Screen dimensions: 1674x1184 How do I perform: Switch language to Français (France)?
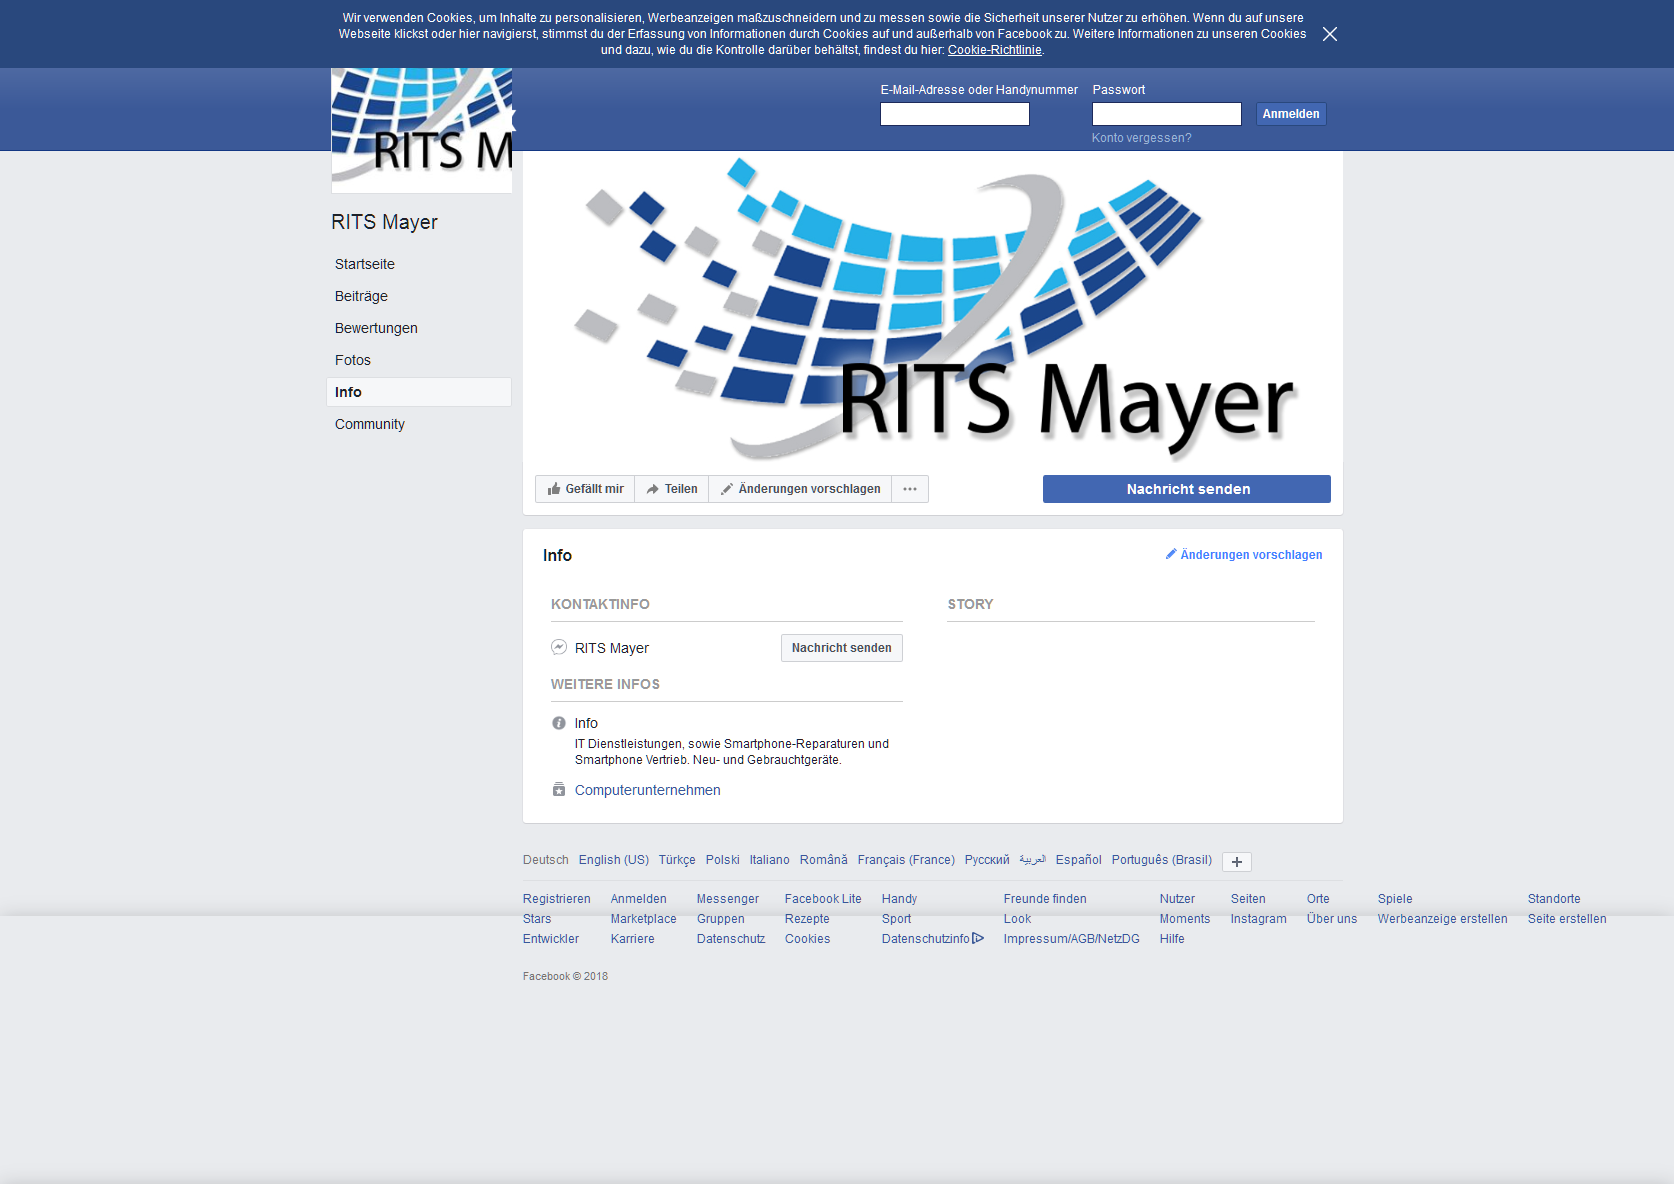point(906,860)
